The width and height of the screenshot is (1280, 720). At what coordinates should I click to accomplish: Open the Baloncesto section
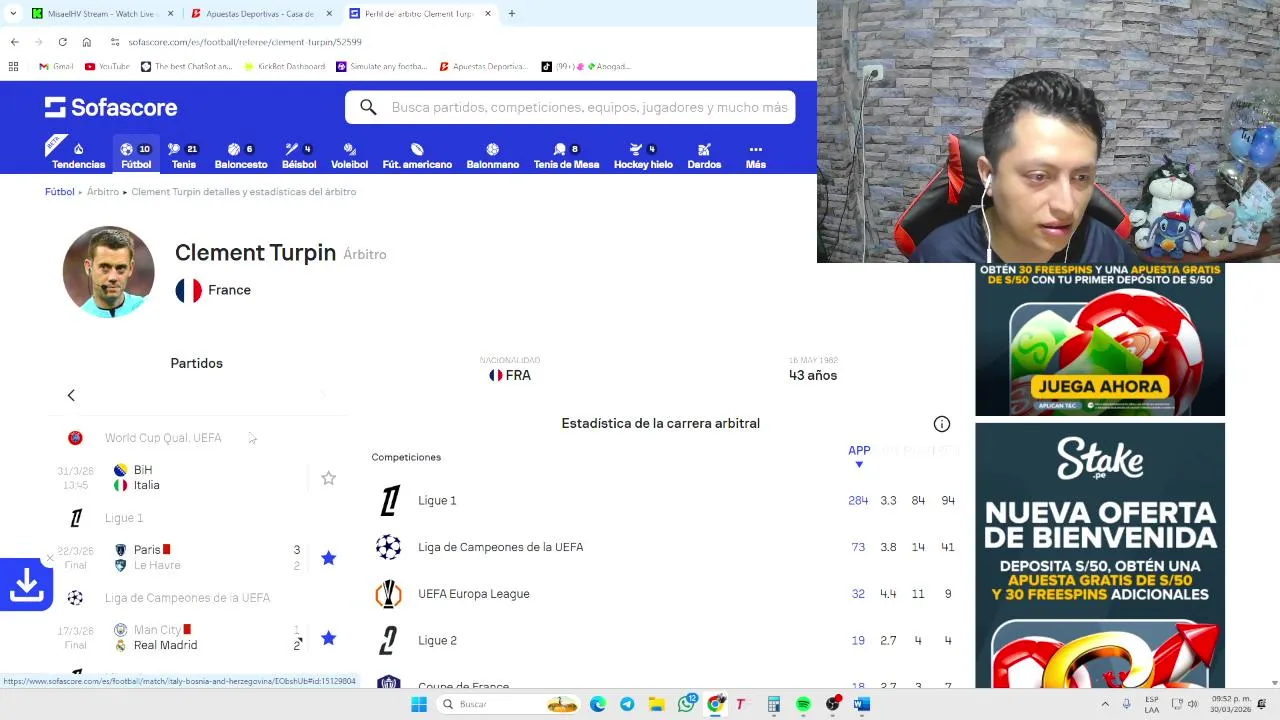(x=241, y=156)
